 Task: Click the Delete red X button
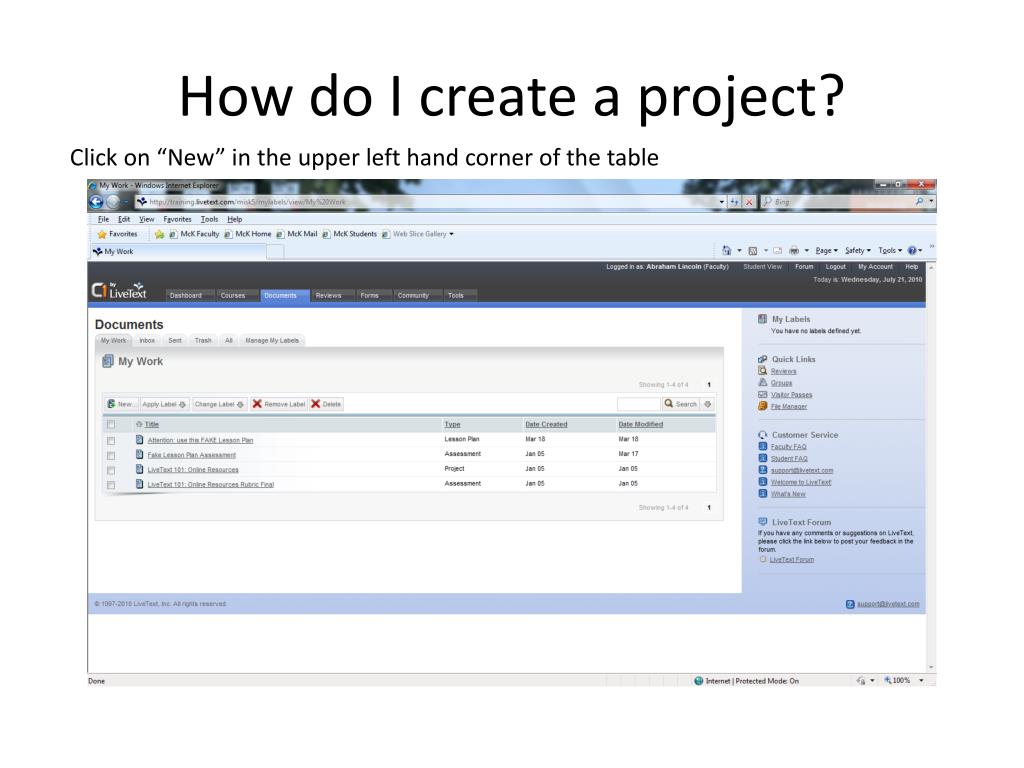326,404
